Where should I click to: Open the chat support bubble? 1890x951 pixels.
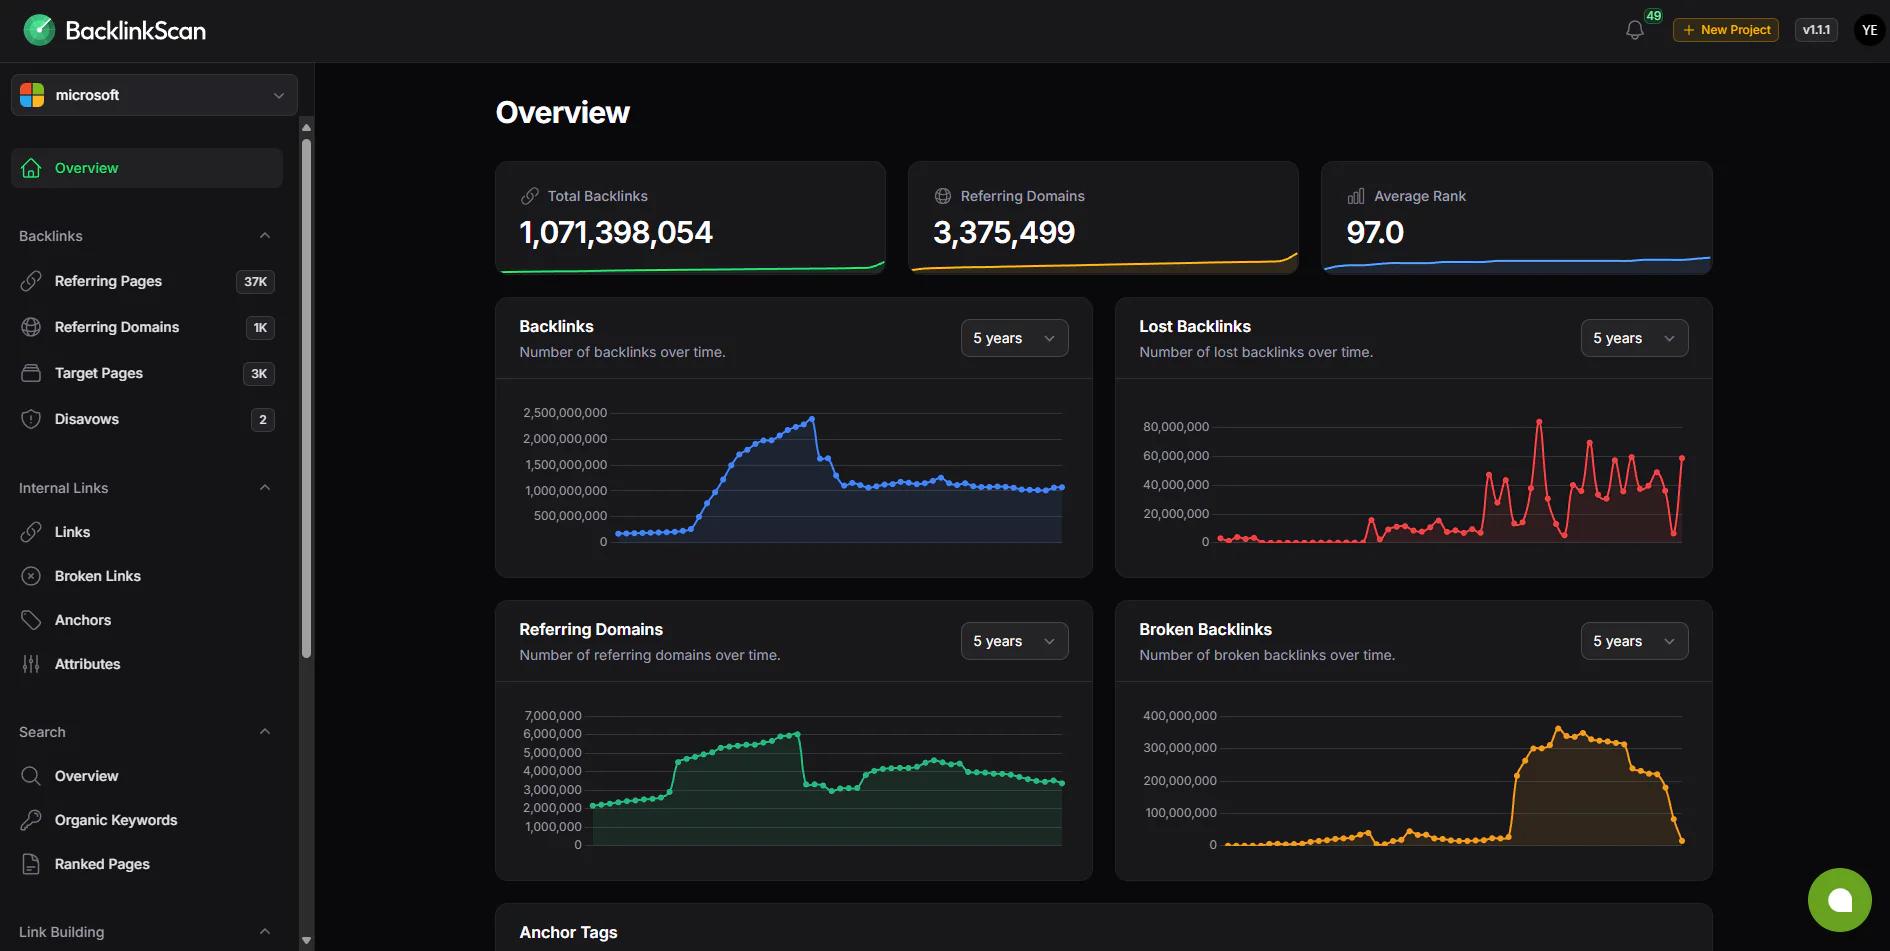coord(1839,900)
